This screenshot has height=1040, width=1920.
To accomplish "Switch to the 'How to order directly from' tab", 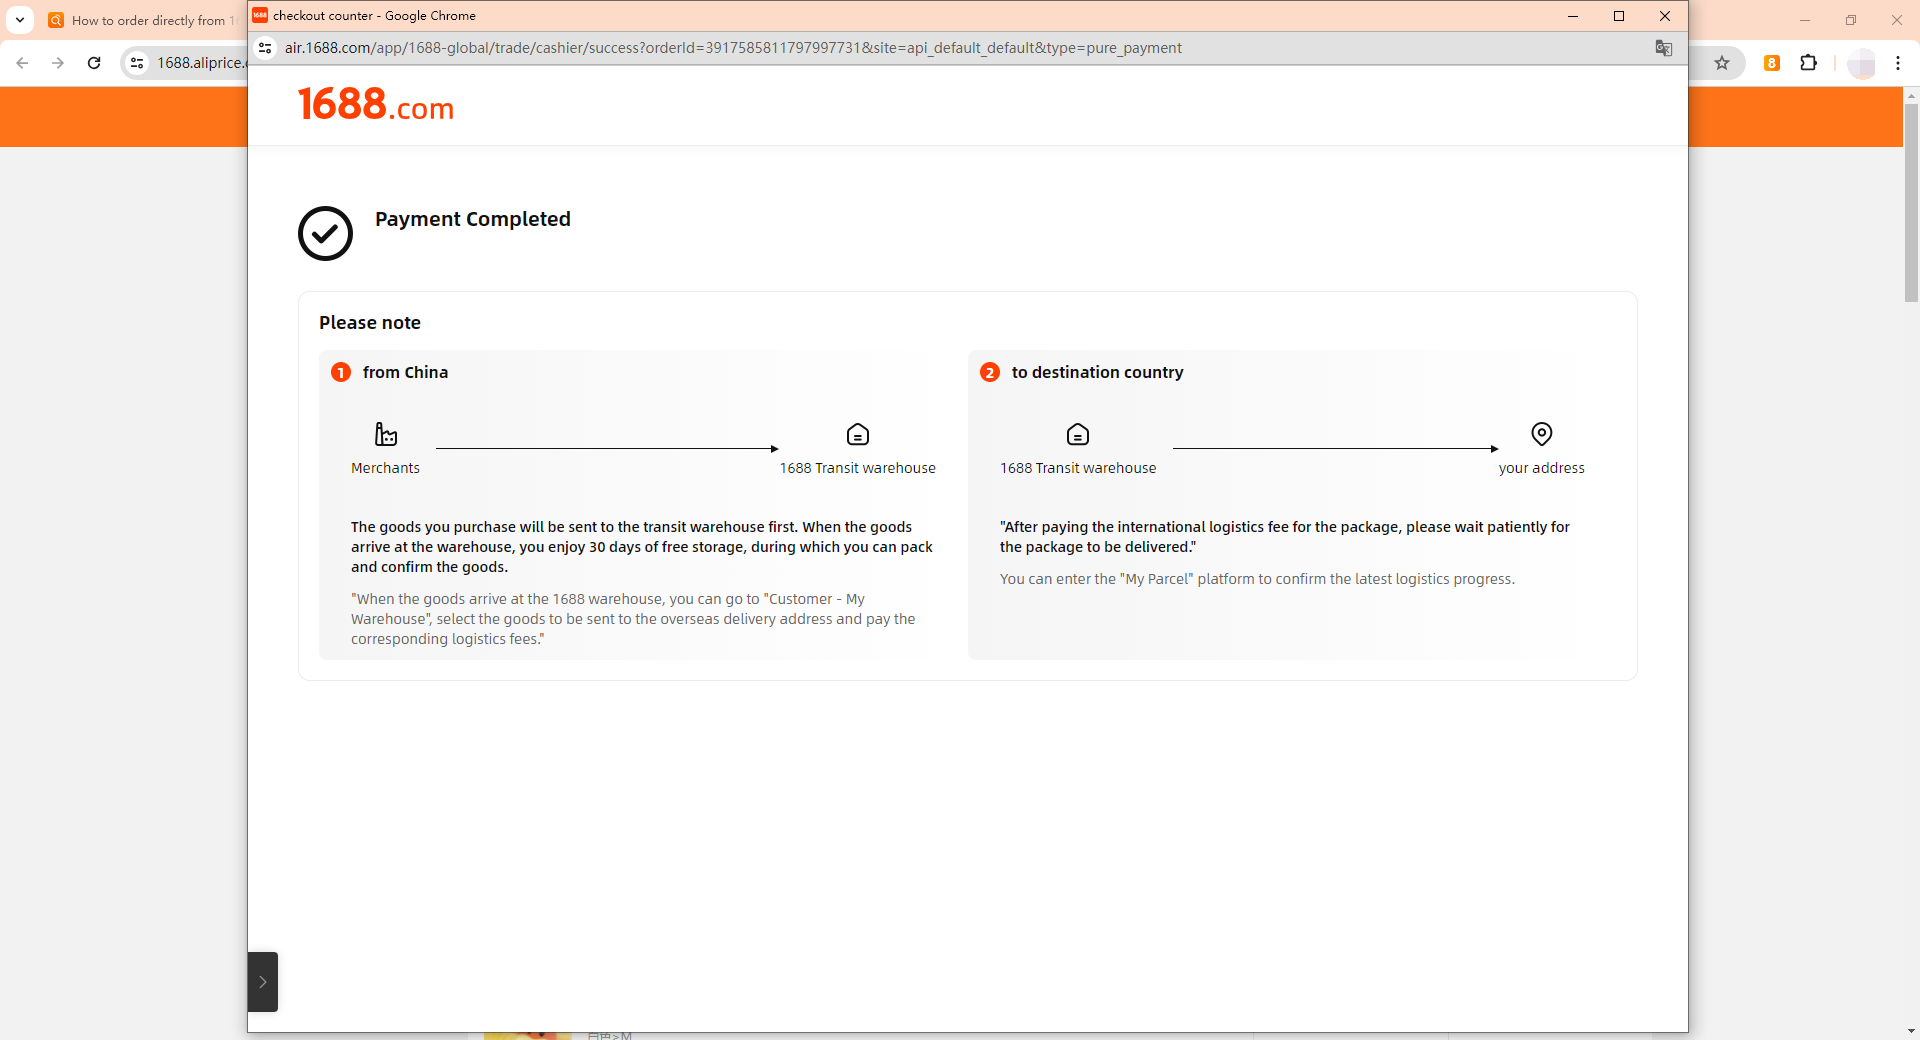I will [x=142, y=20].
